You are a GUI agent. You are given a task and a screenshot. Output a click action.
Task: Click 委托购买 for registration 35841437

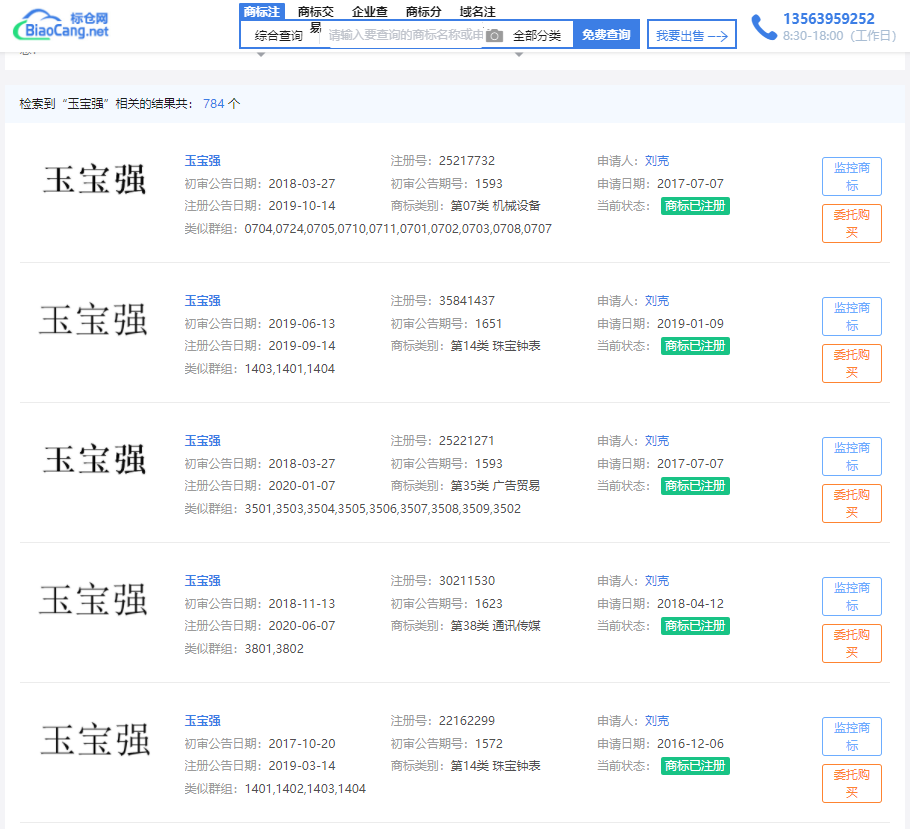[851, 364]
